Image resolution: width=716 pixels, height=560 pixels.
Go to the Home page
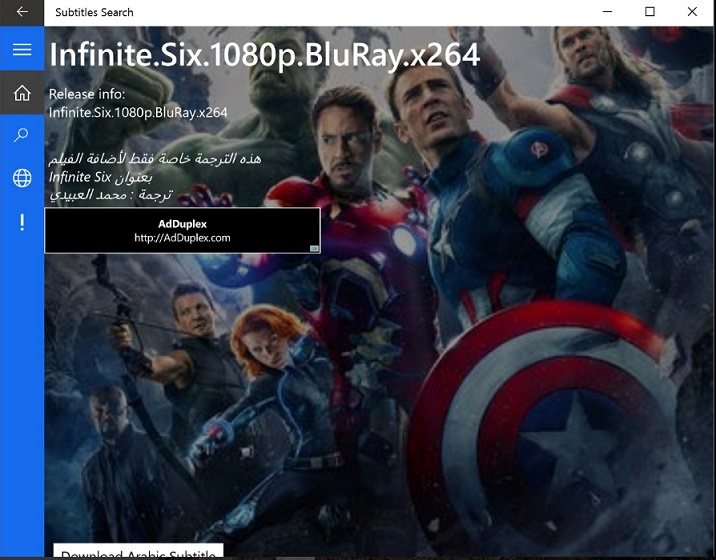[22, 93]
